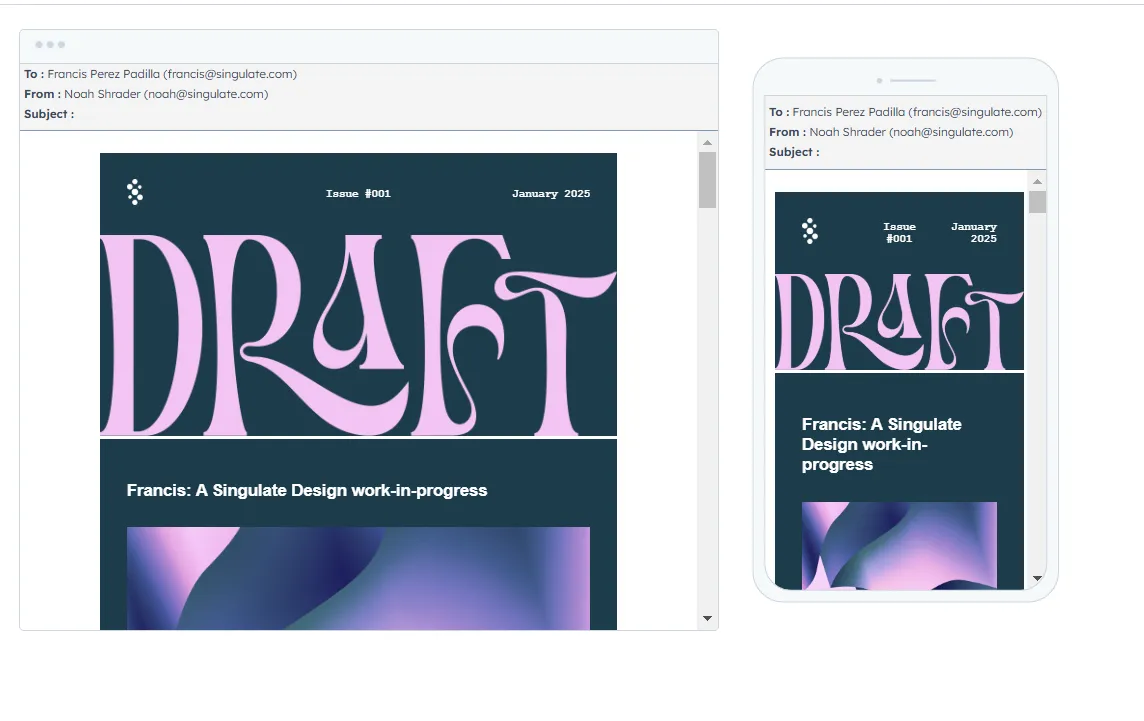Viewport: 1144px width, 721px height.
Task: Click the desktop preview scrollbar up arrow
Action: coord(707,142)
